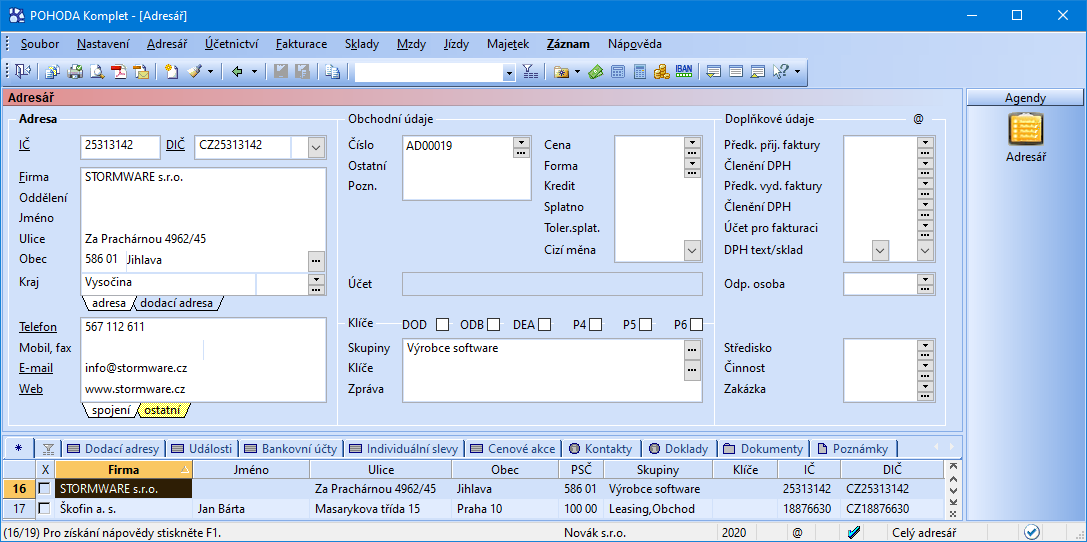Click the copy documents toolbar icon
This screenshot has width=1087, height=542.
pos(53,71)
